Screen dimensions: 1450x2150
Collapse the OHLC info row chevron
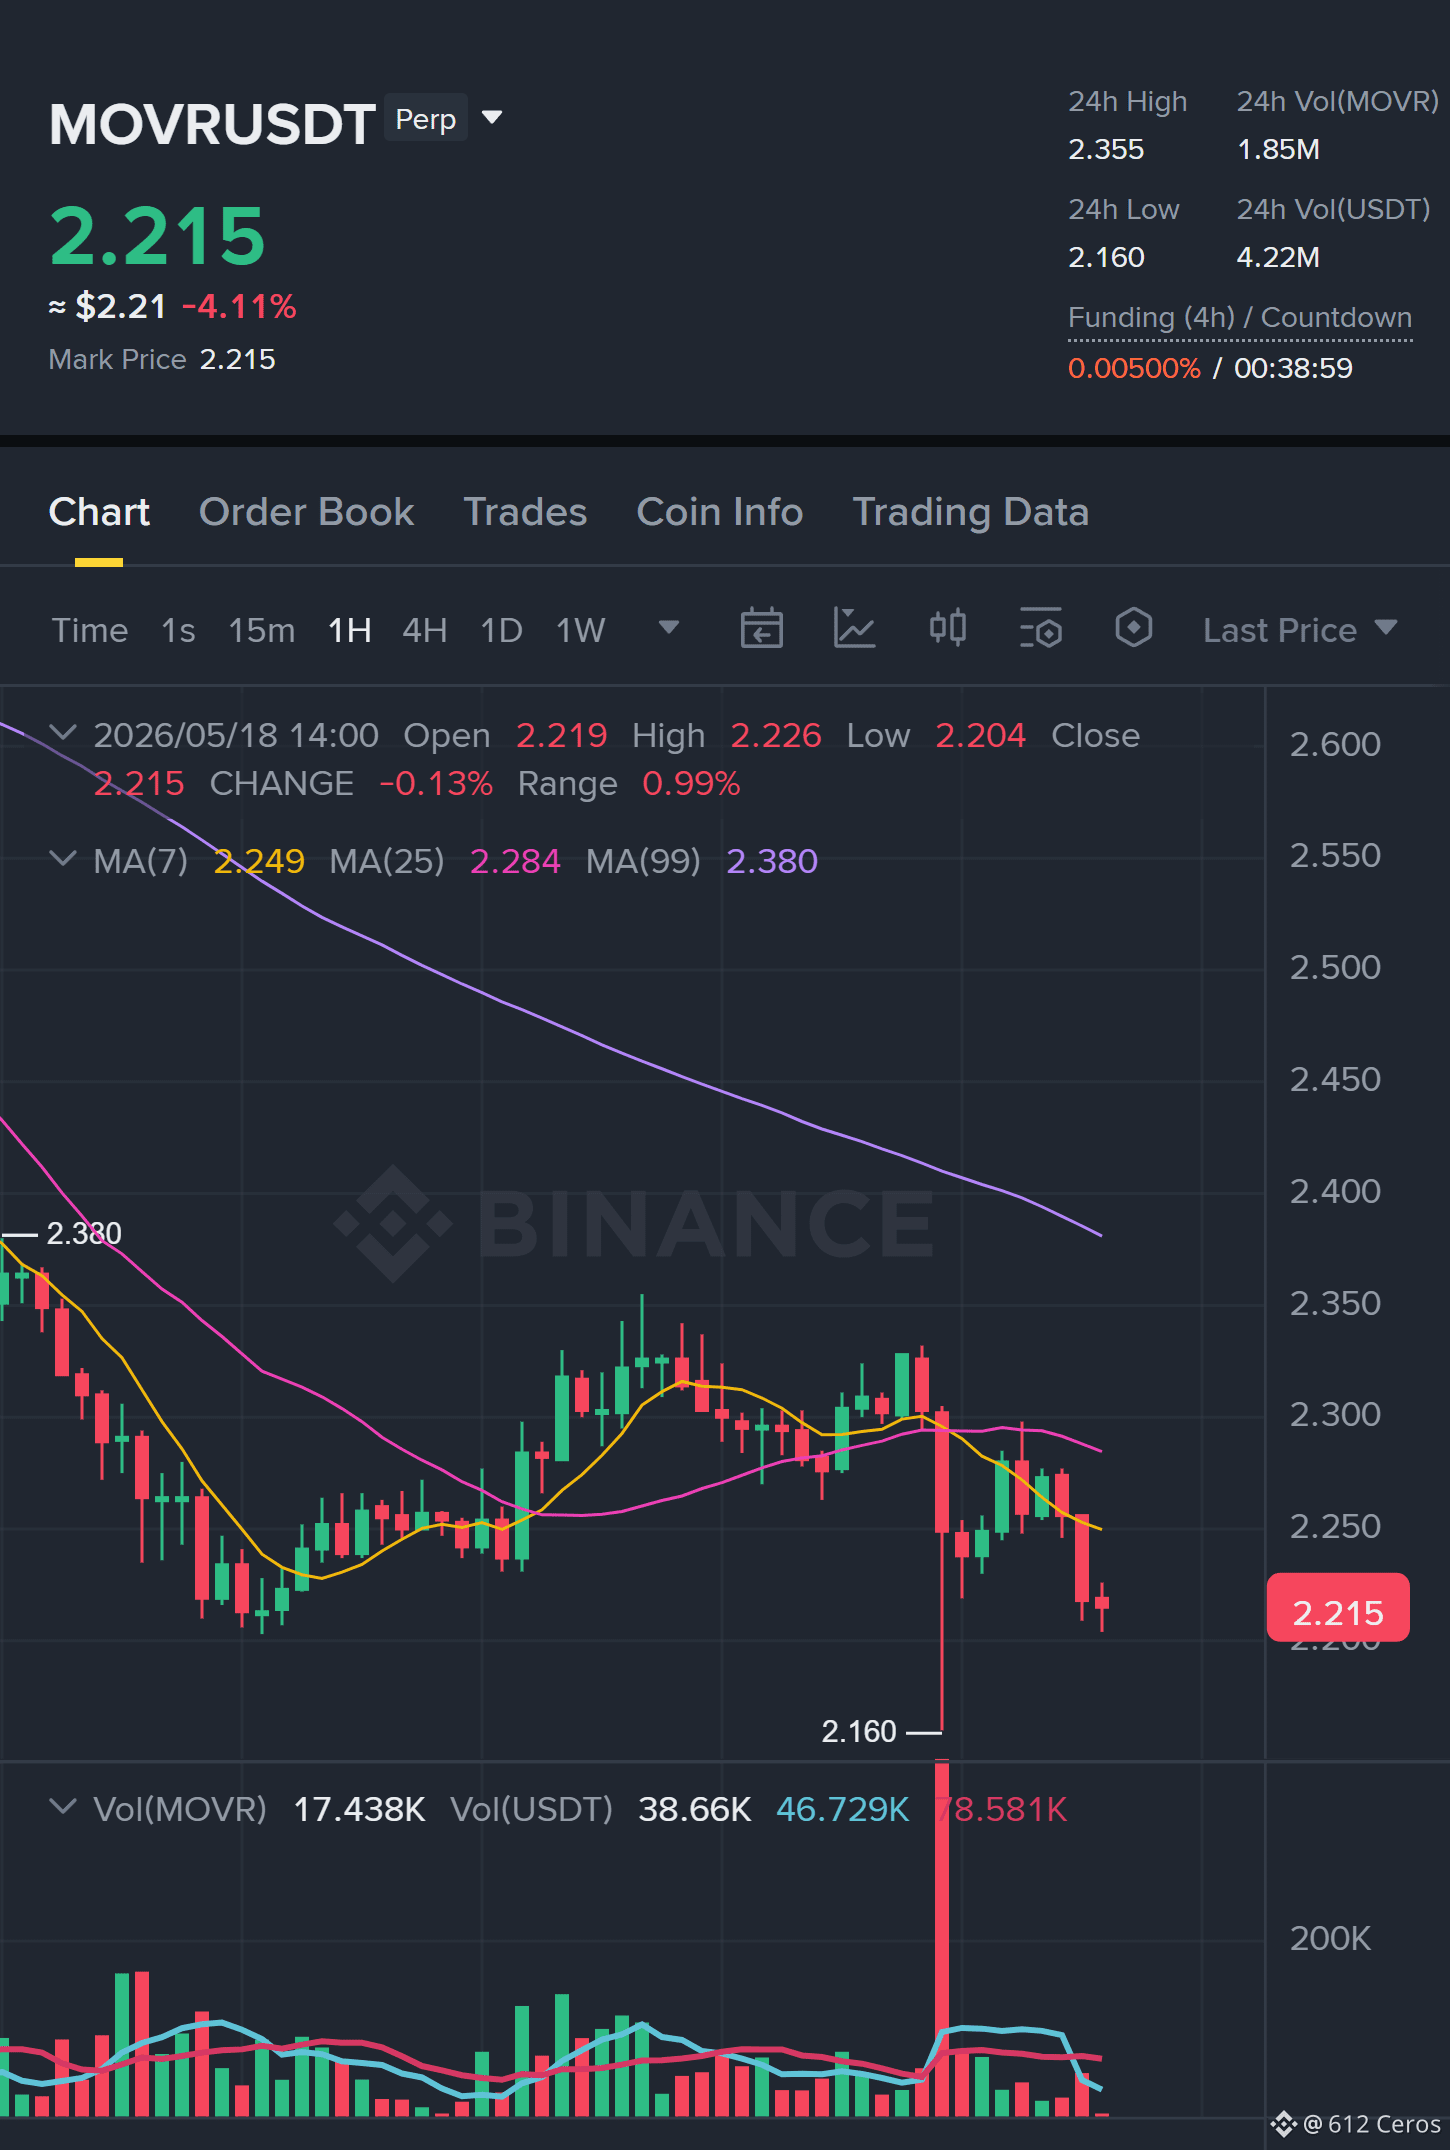click(62, 733)
